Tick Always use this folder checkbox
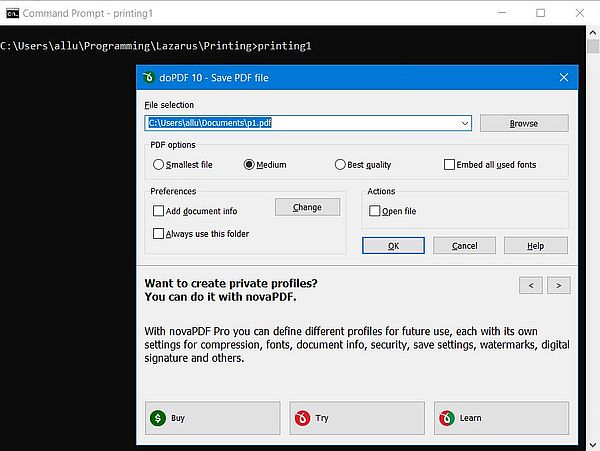Image resolution: width=600 pixels, height=451 pixels. 158,233
